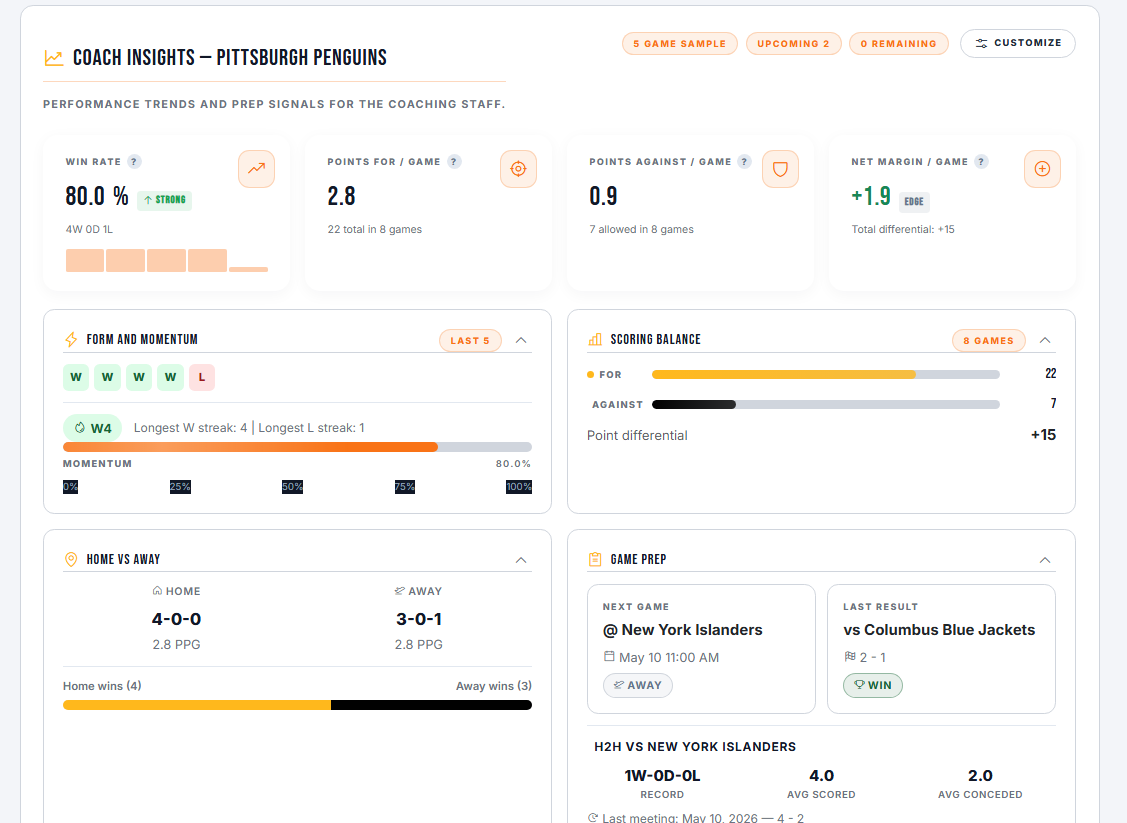Click the Upcoming 2 badge
The height and width of the screenshot is (823, 1127).
[x=794, y=44]
